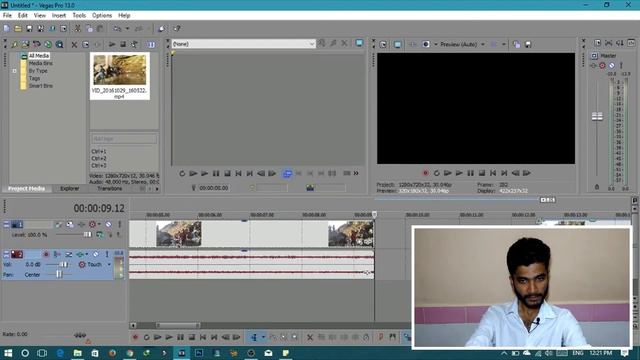The image size is (640, 360).
Task: Click Play From Start in timeline transport
Action: 158,338
